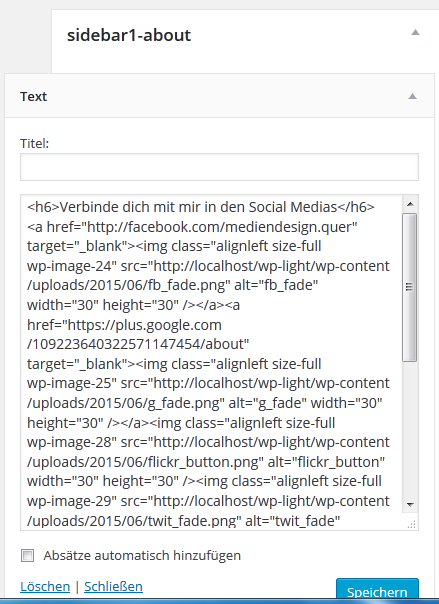
Task: Click the flickr_button.png line in textarea
Action: tap(206, 462)
